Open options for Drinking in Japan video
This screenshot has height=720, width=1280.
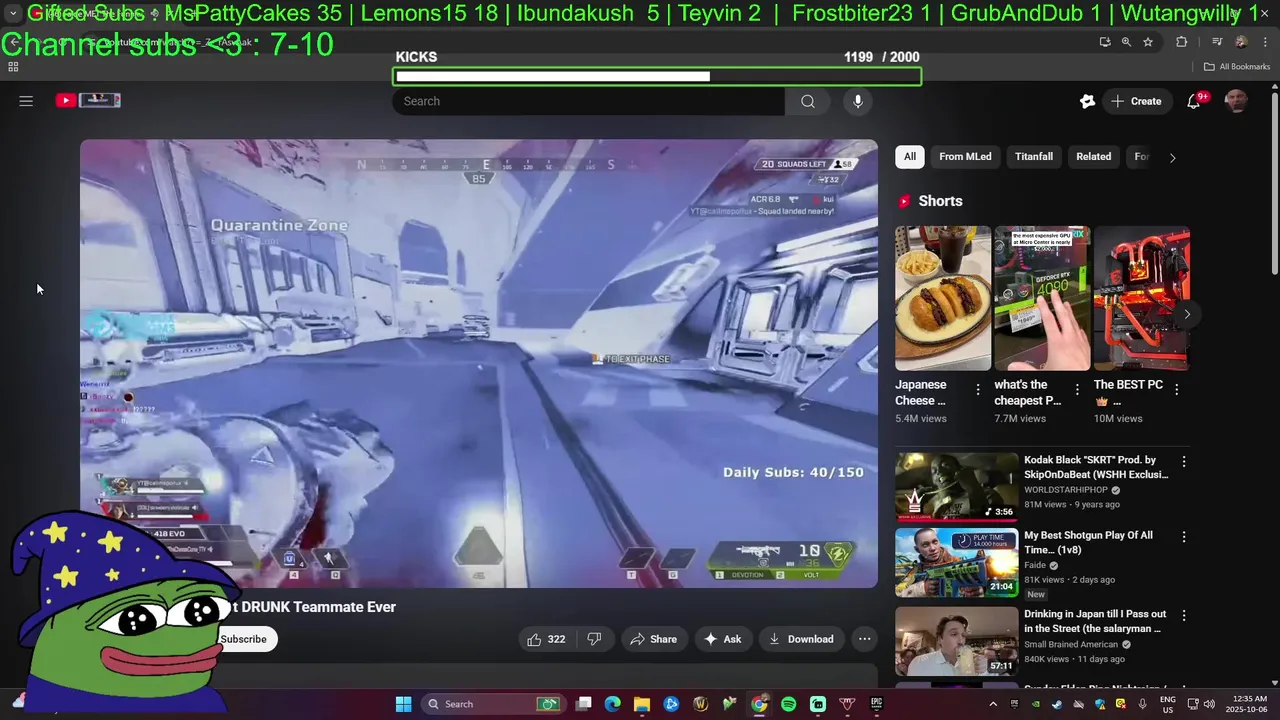point(1184,616)
